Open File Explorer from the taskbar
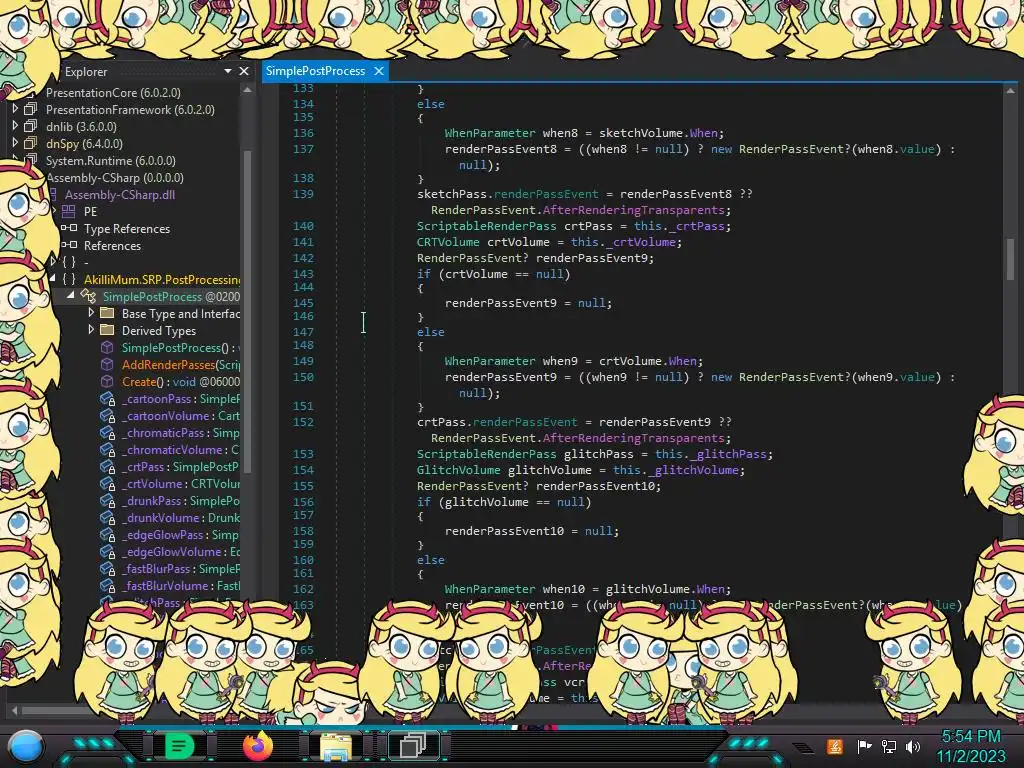Viewport: 1024px width, 768px height. tap(336, 746)
